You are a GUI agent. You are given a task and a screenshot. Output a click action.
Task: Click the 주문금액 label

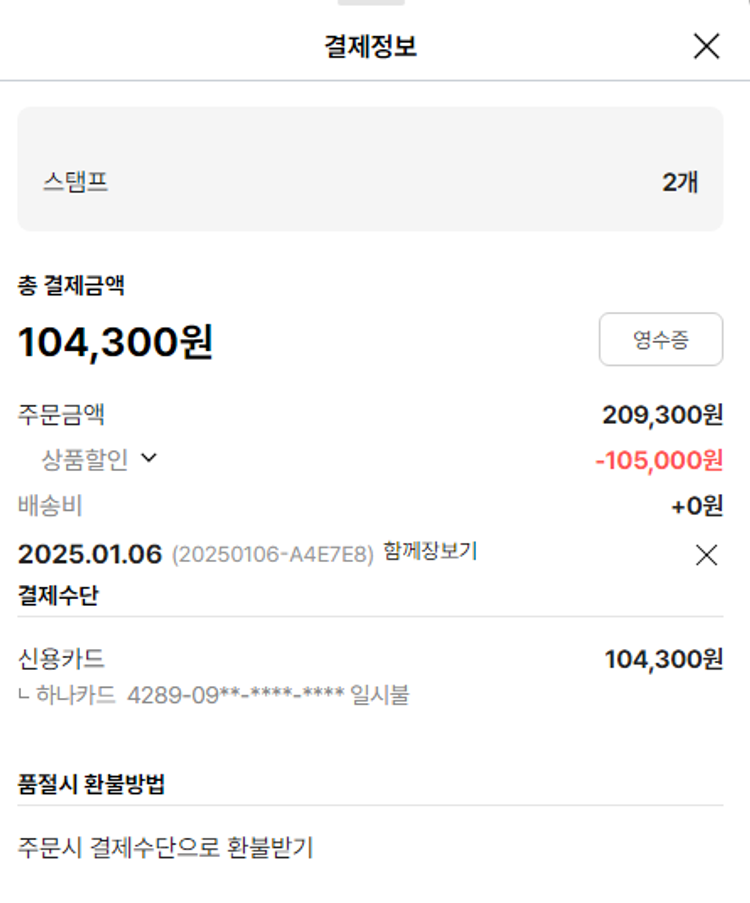[61, 413]
